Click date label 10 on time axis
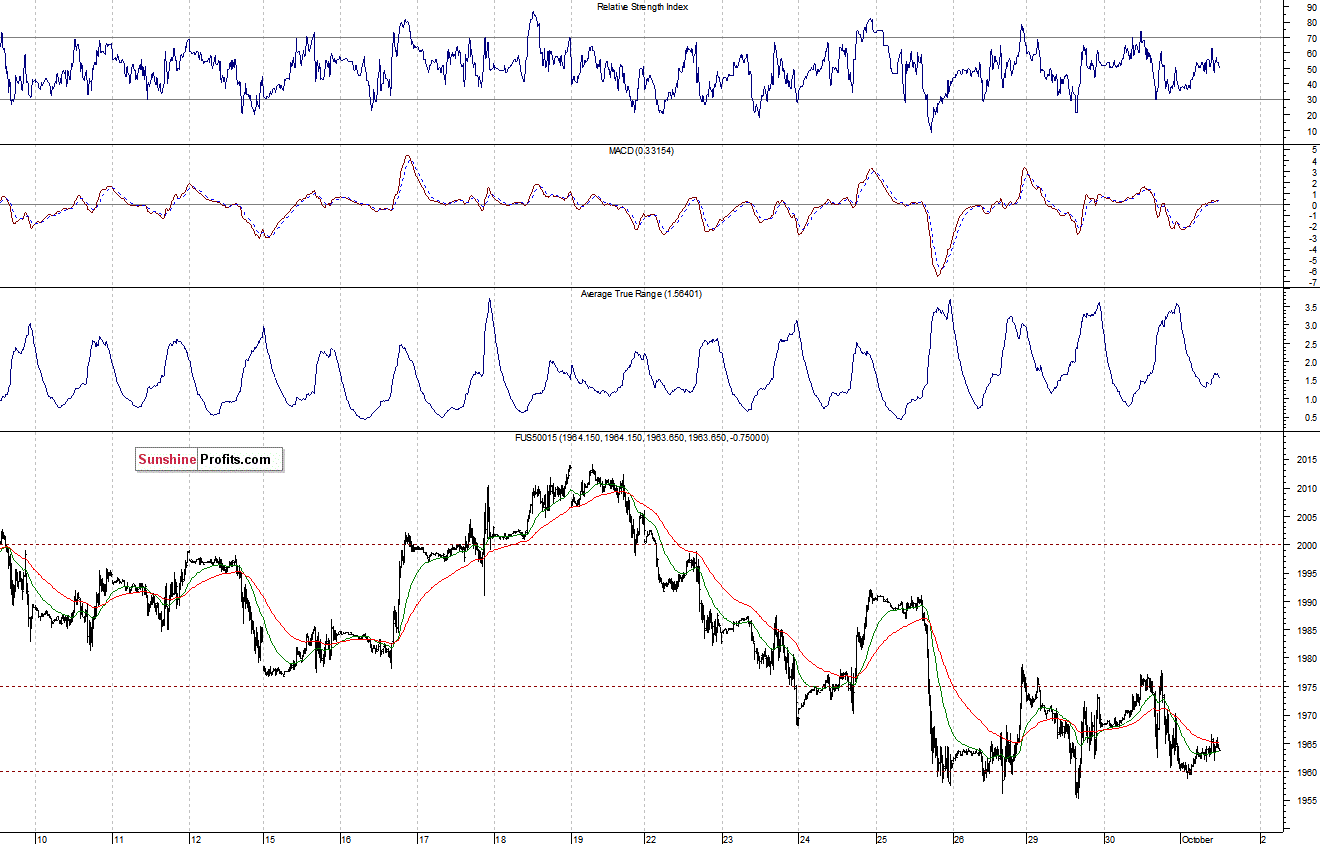Screen dimensions: 1320x844 point(43,839)
